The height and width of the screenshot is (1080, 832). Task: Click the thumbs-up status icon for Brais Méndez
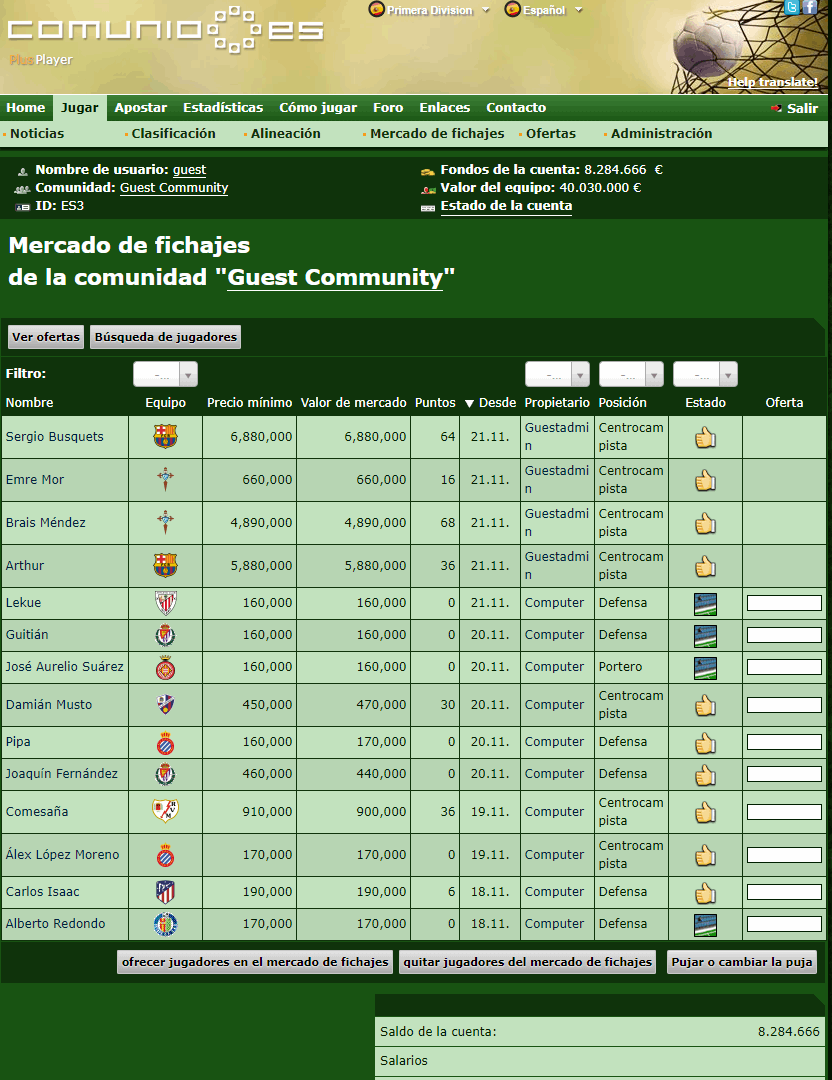point(705,523)
